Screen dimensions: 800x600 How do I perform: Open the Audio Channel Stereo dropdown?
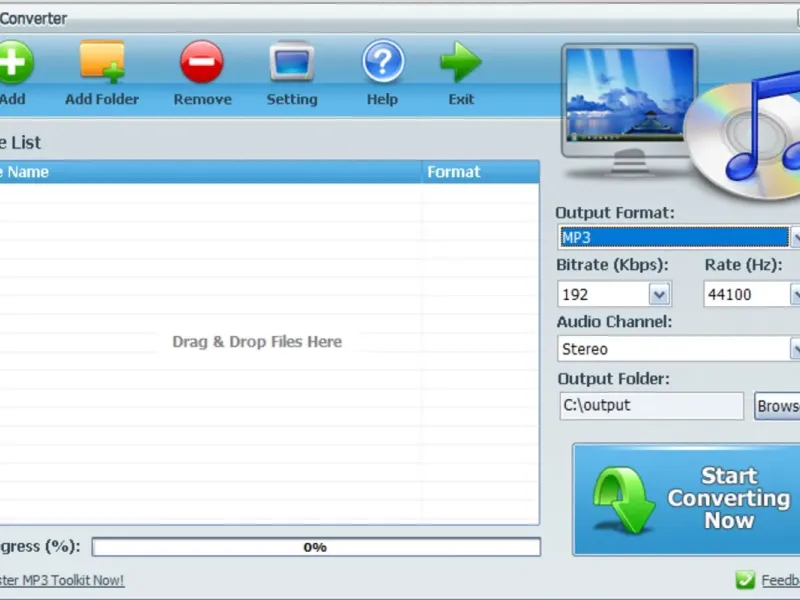point(679,349)
